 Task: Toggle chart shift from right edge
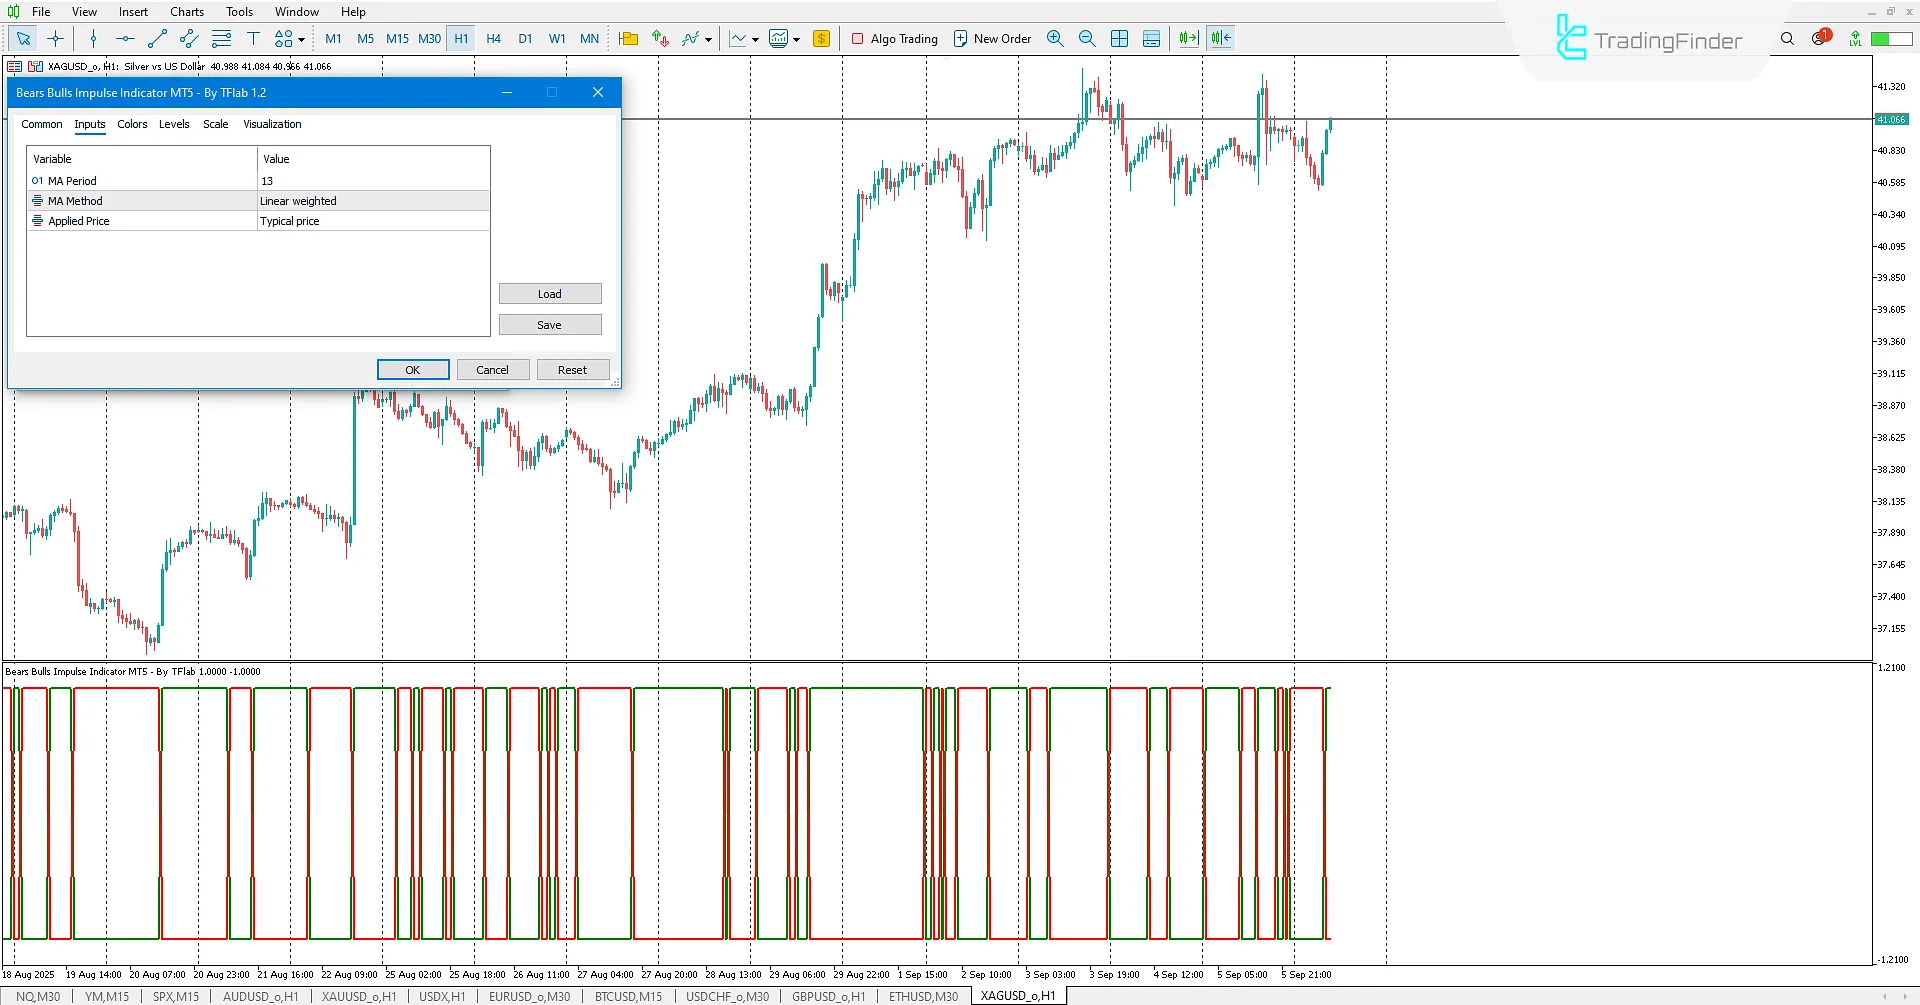pos(1219,38)
